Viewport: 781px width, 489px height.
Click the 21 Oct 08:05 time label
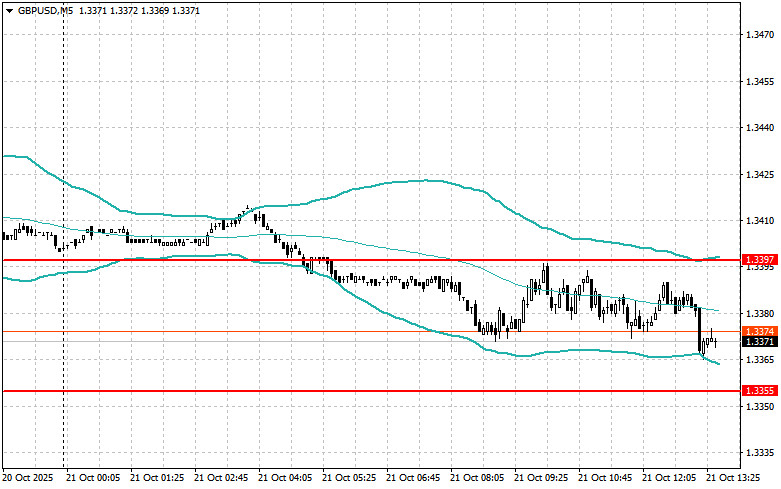point(477,478)
